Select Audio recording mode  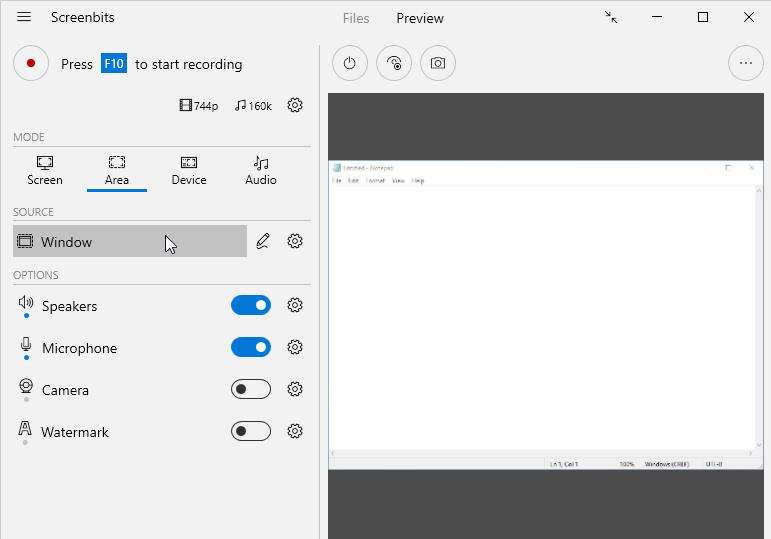tap(261, 171)
